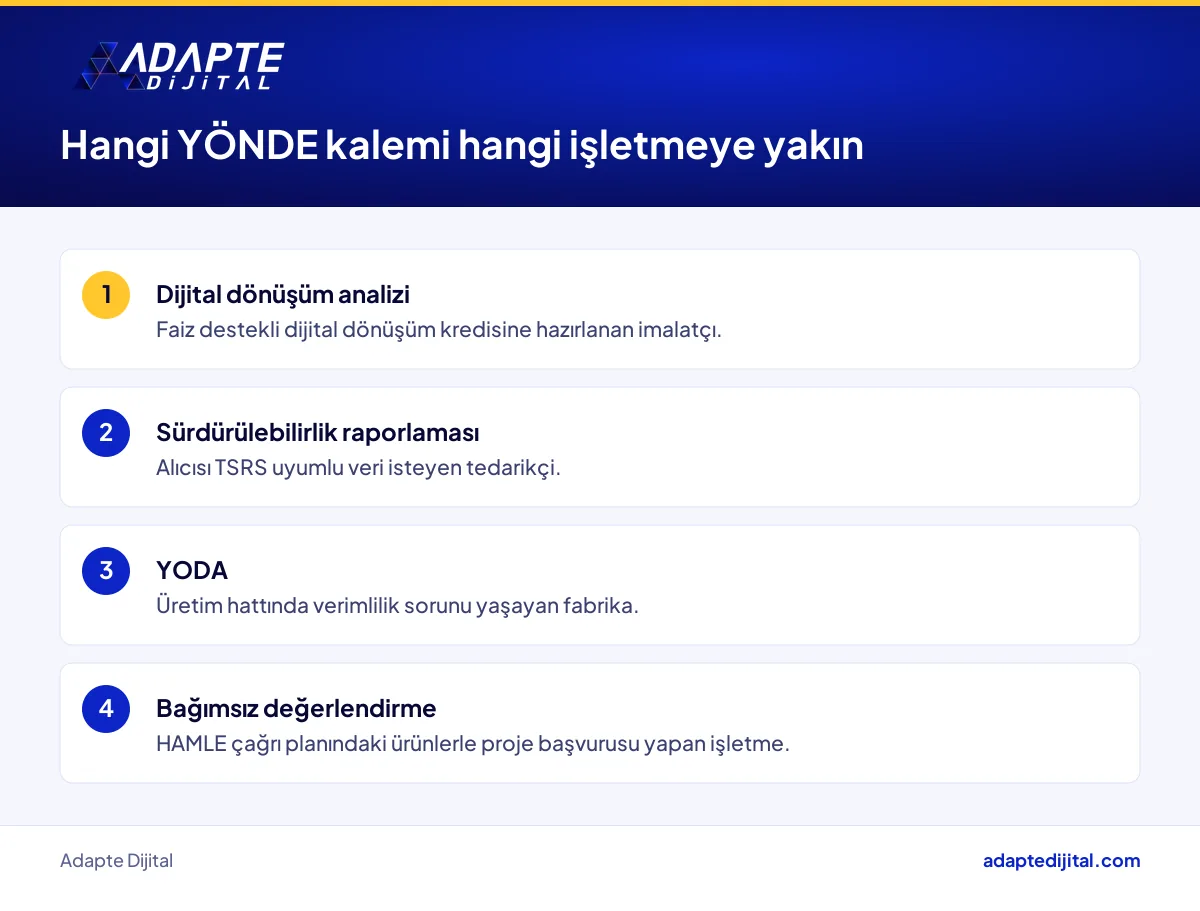
Task: Open the adaptedijital.com link
Action: (x=1062, y=861)
